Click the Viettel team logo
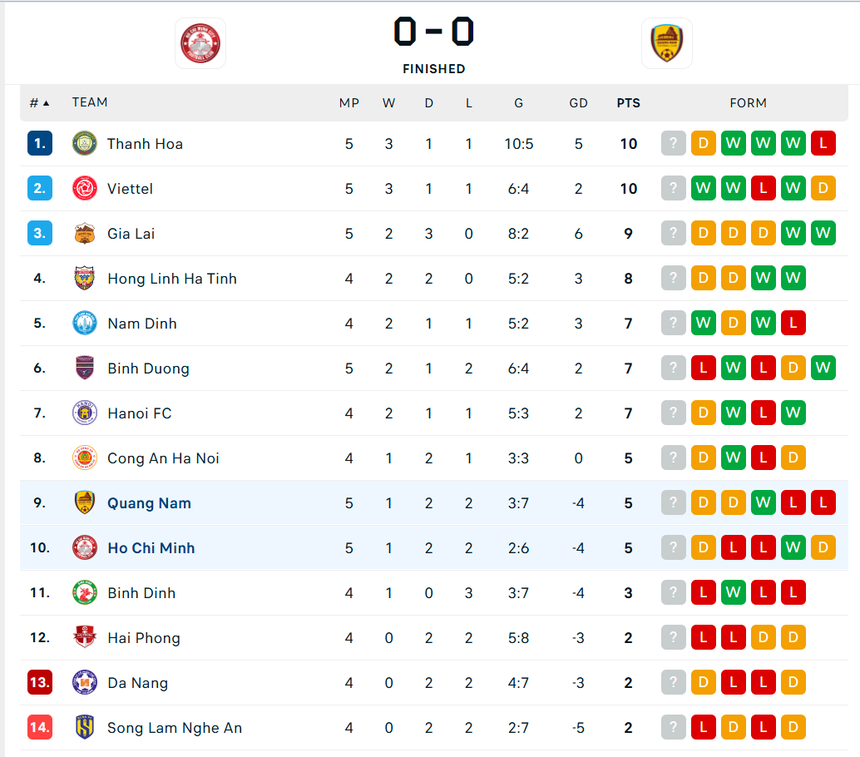The image size is (860, 757). (x=84, y=188)
